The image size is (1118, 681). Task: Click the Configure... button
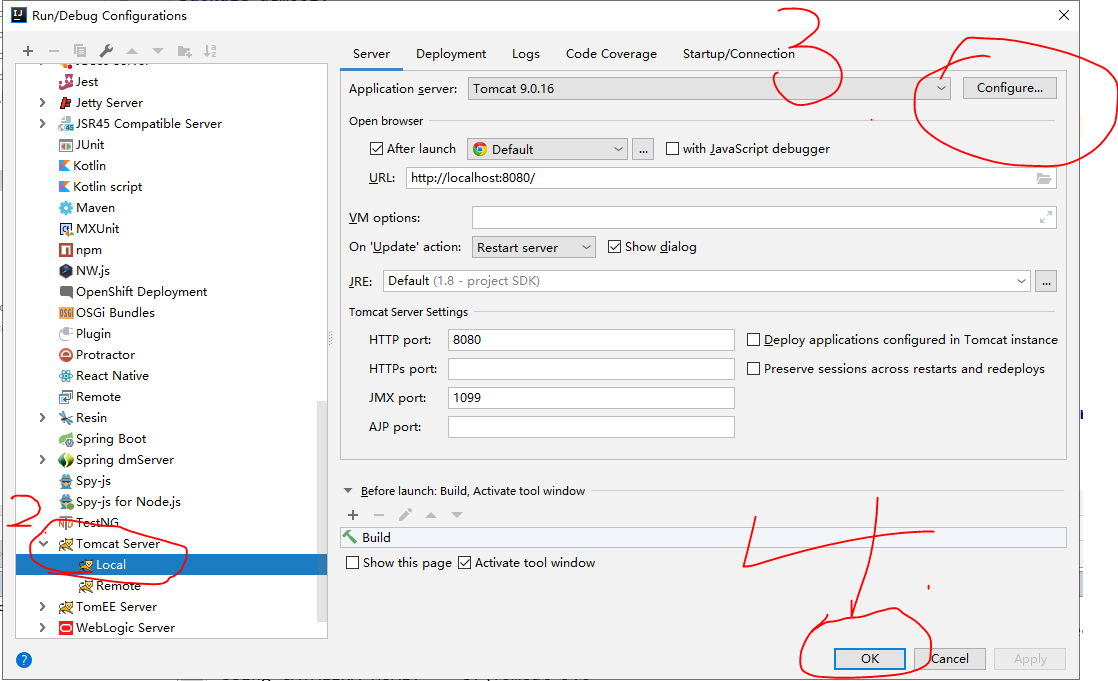[x=1010, y=88]
